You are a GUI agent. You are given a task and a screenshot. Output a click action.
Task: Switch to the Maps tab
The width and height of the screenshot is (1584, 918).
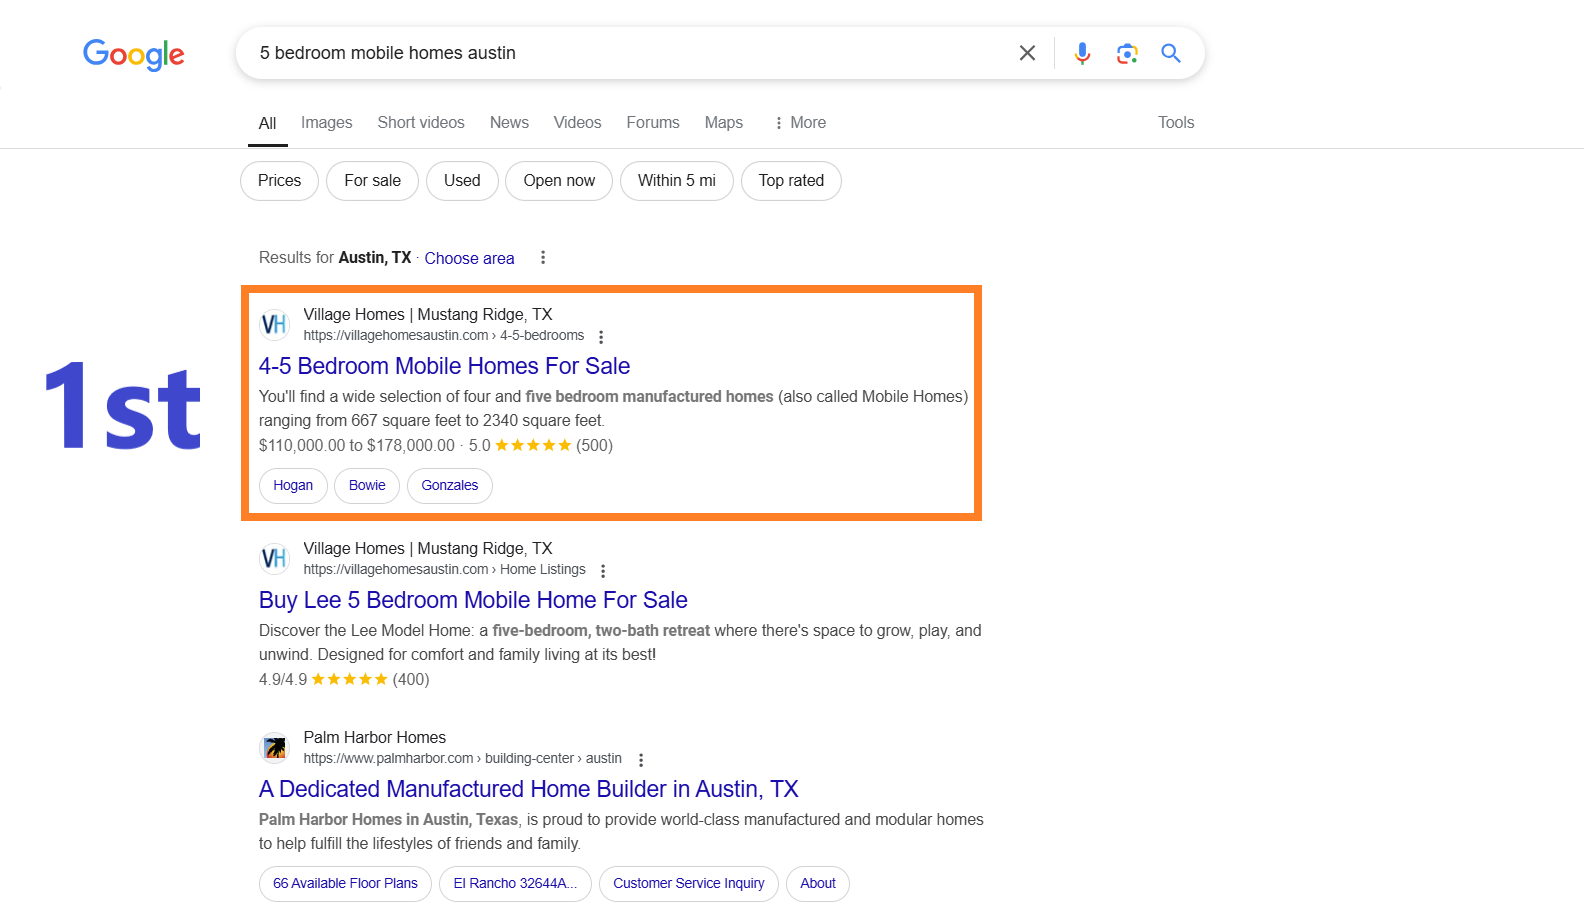pos(724,123)
